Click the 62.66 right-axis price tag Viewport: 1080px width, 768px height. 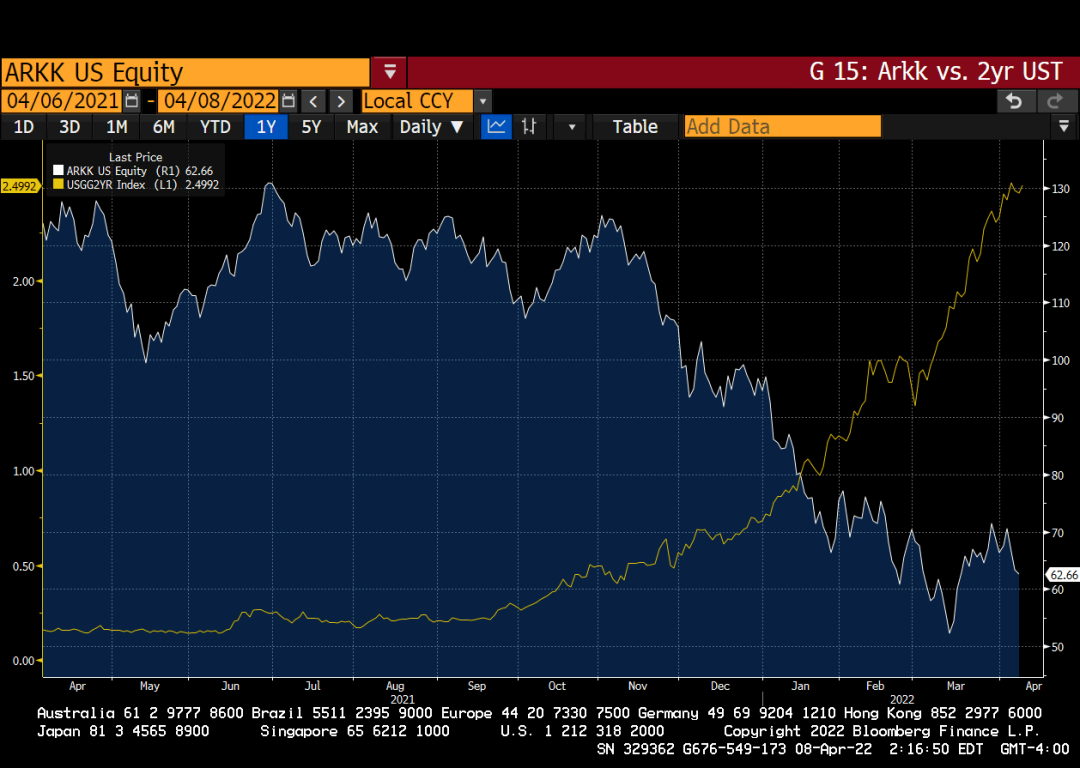coord(1063,574)
